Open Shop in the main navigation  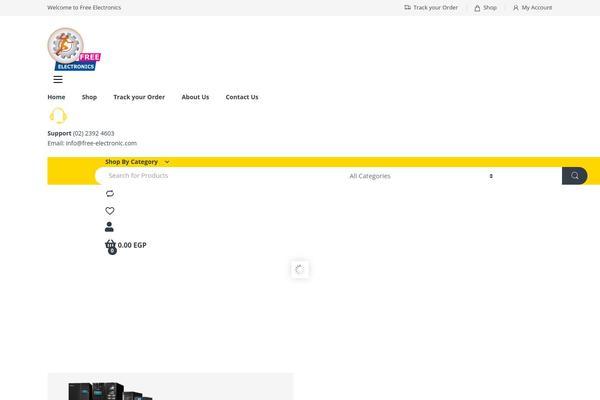[x=89, y=97]
